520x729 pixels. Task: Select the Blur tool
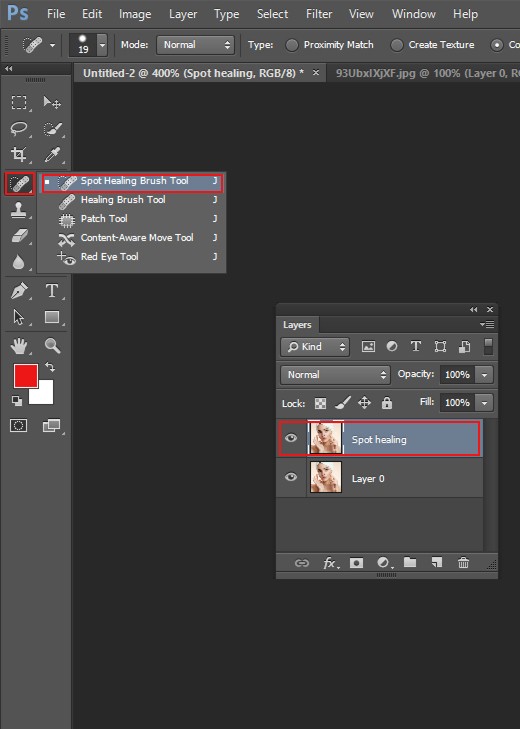point(19,262)
